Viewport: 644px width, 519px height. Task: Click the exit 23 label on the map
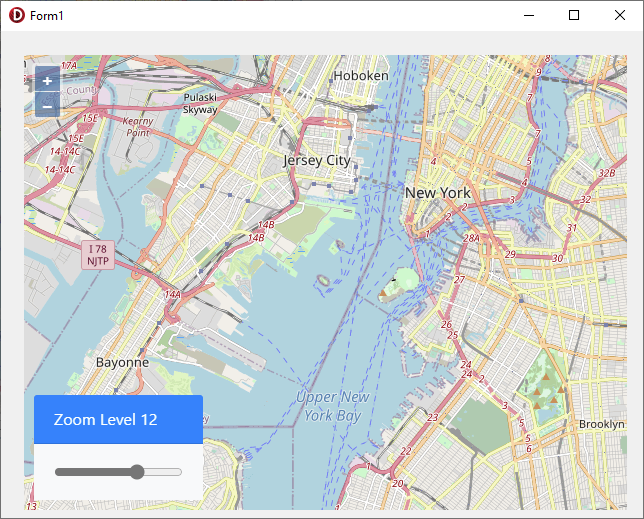432,418
